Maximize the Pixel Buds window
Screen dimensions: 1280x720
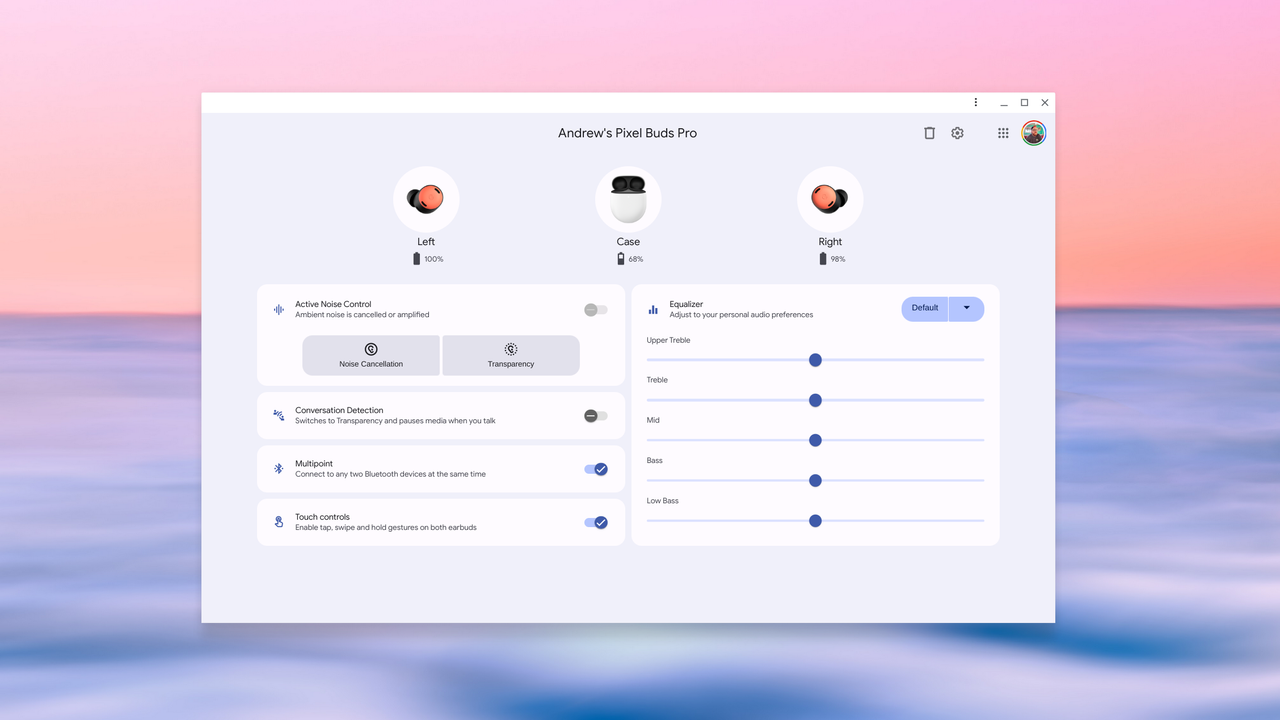tap(1024, 102)
